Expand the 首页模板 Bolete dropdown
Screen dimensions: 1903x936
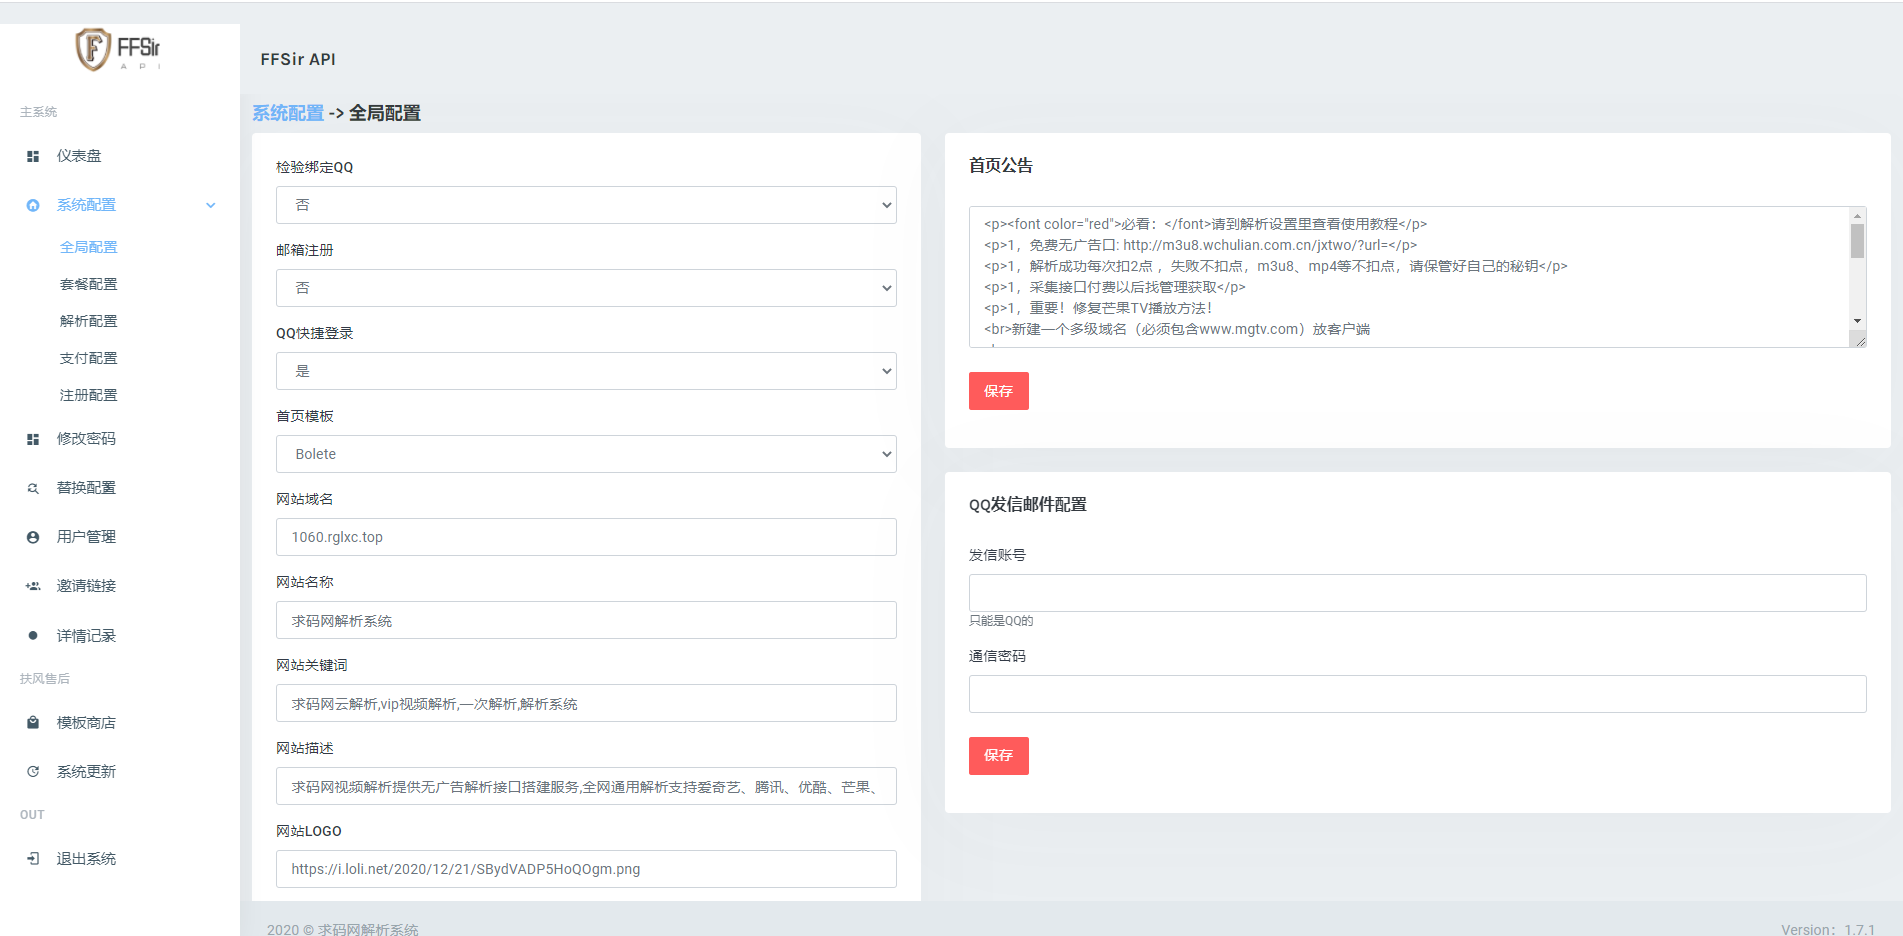click(586, 454)
